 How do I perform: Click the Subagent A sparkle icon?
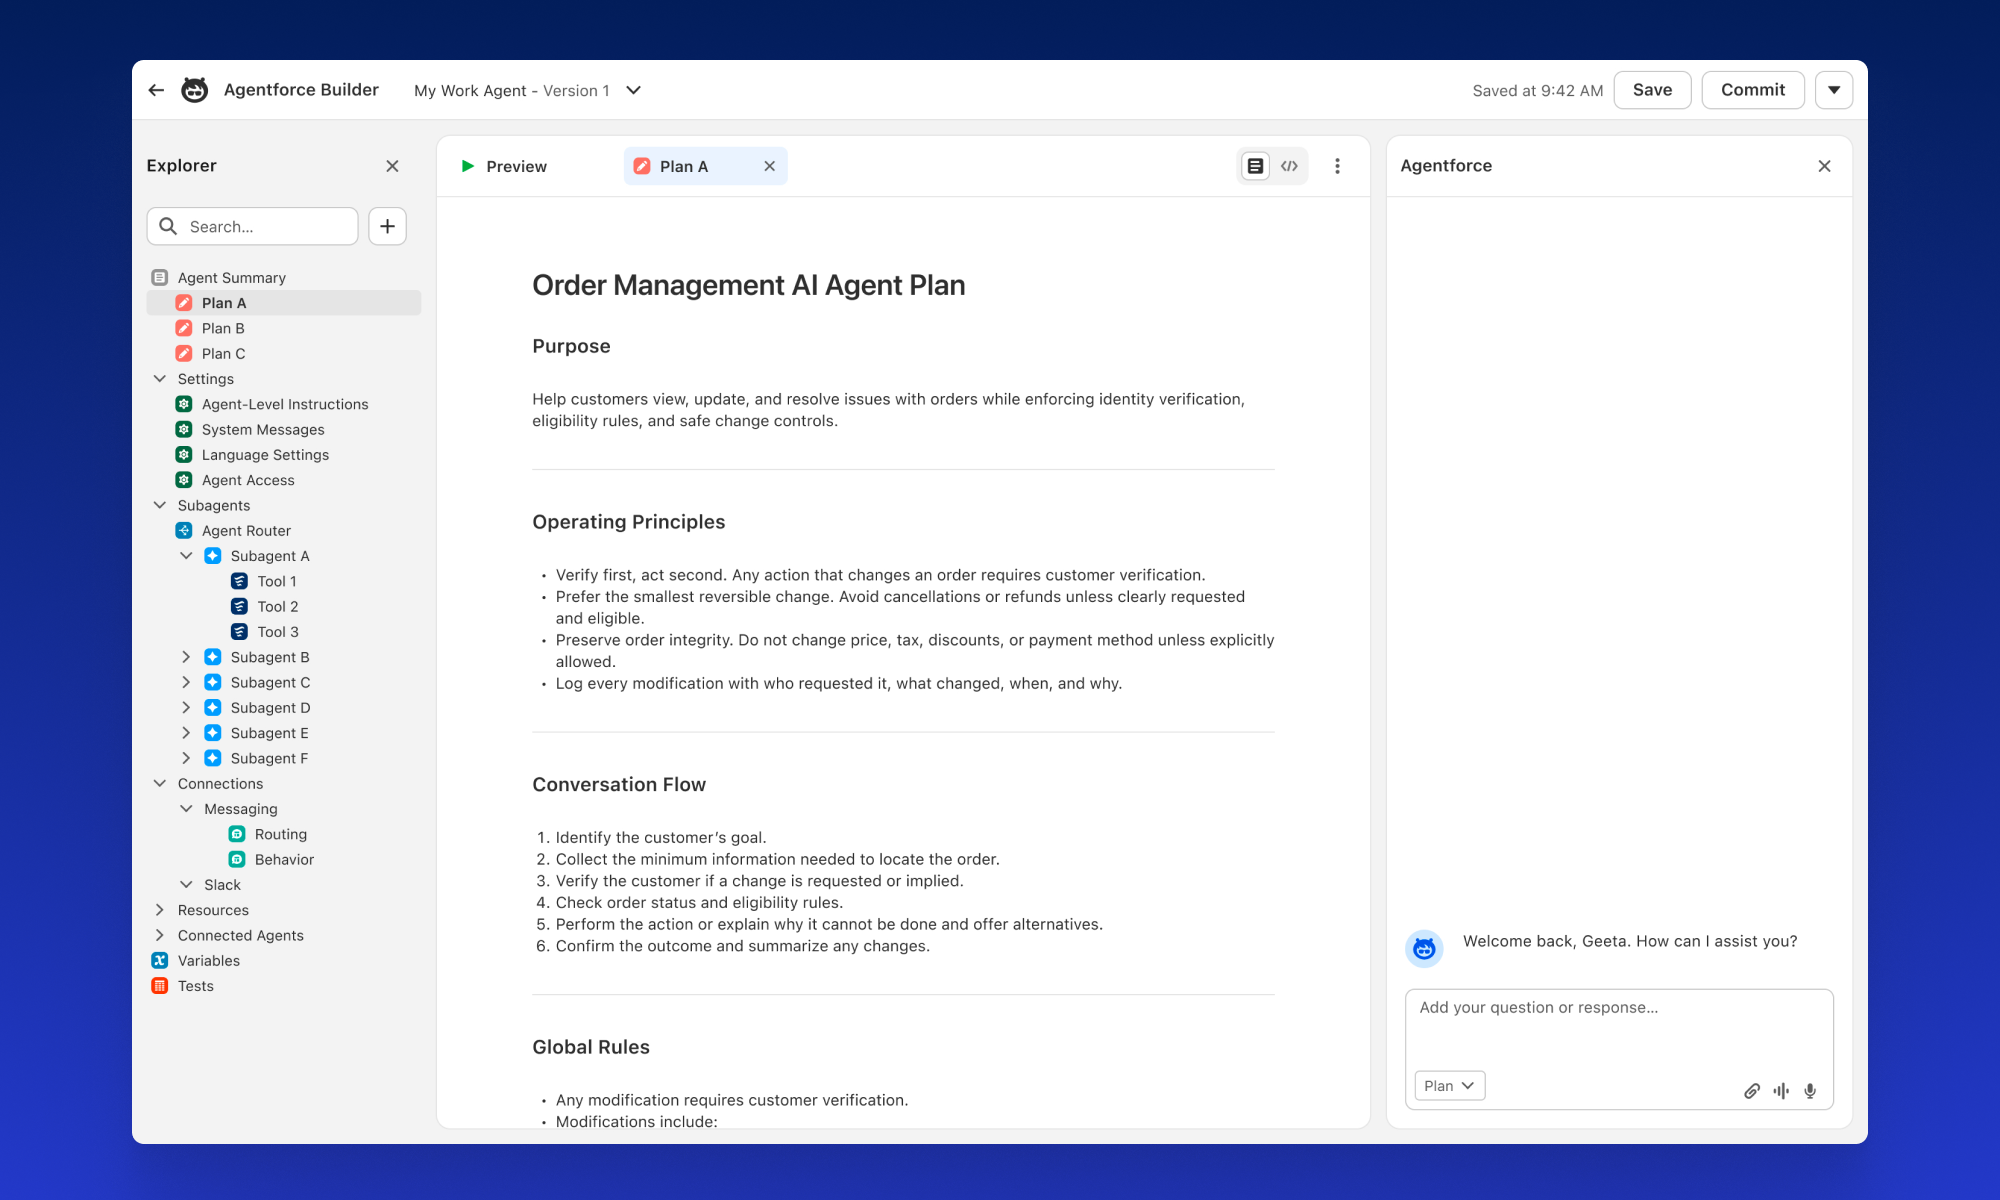(213, 555)
